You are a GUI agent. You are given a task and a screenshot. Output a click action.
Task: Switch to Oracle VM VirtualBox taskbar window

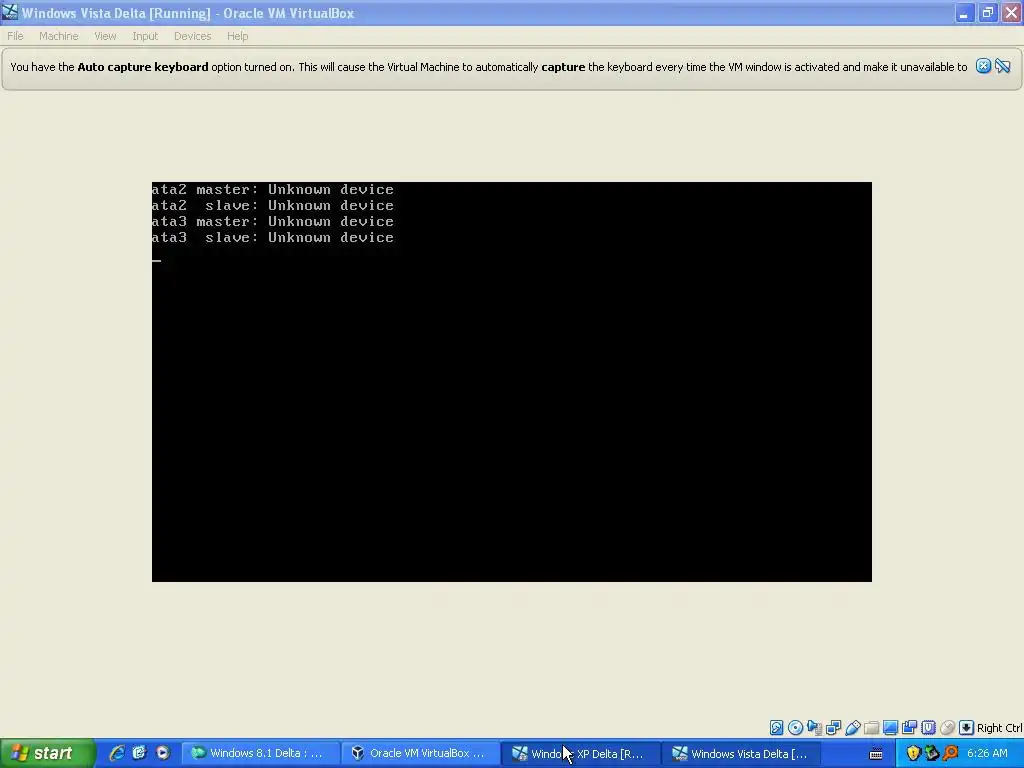pos(421,753)
